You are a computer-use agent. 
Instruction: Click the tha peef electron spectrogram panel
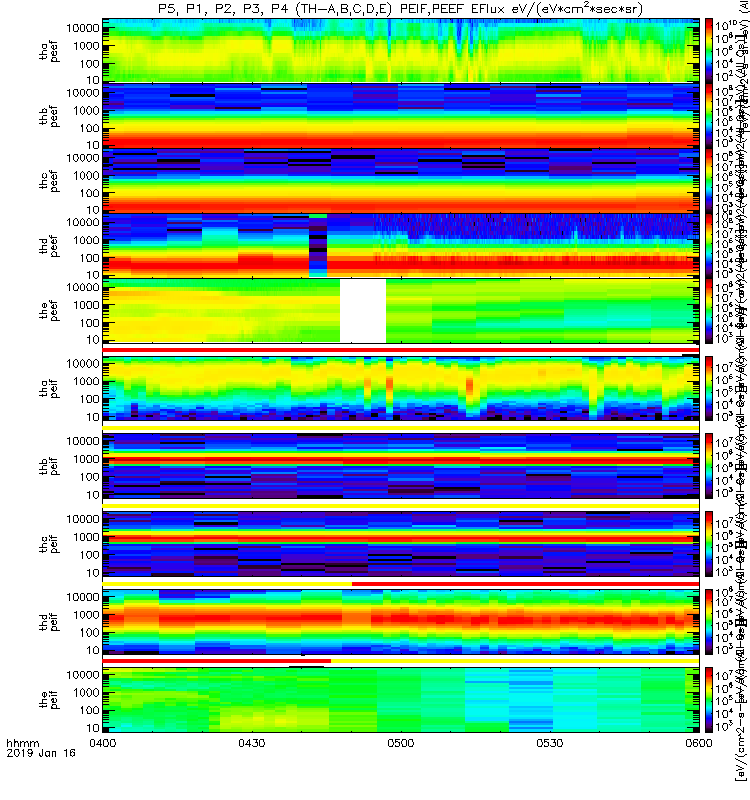[401, 50]
